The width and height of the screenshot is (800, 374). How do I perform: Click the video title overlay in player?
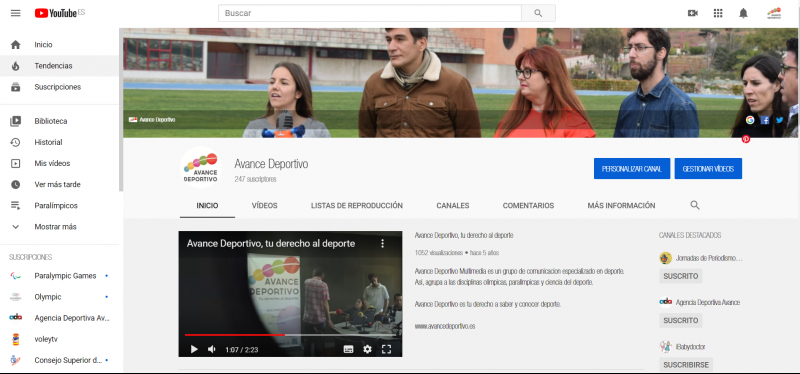pos(271,243)
